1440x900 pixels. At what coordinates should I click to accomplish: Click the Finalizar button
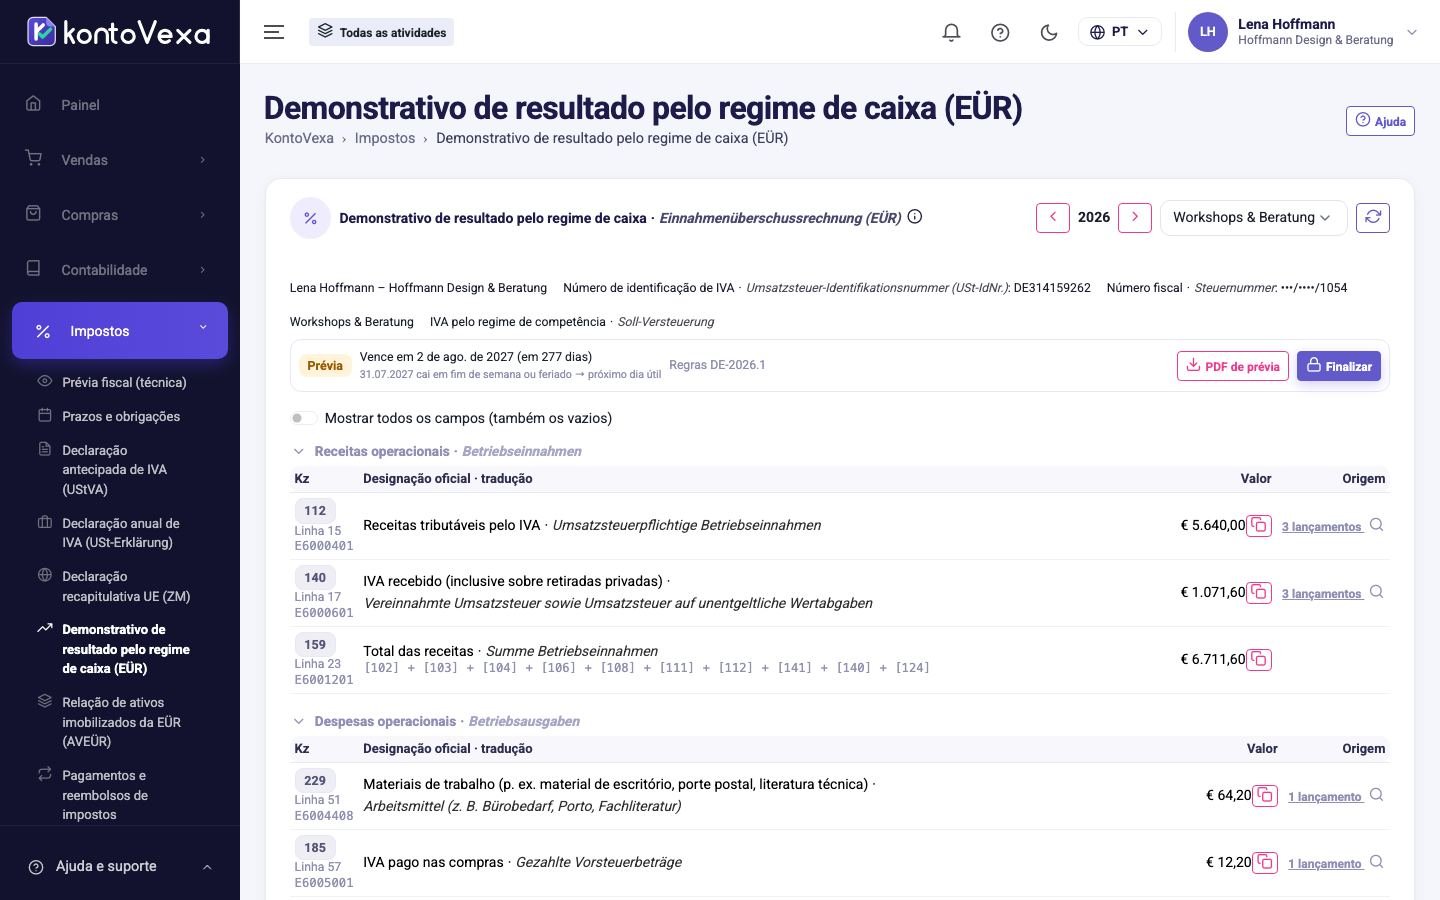tap(1339, 366)
